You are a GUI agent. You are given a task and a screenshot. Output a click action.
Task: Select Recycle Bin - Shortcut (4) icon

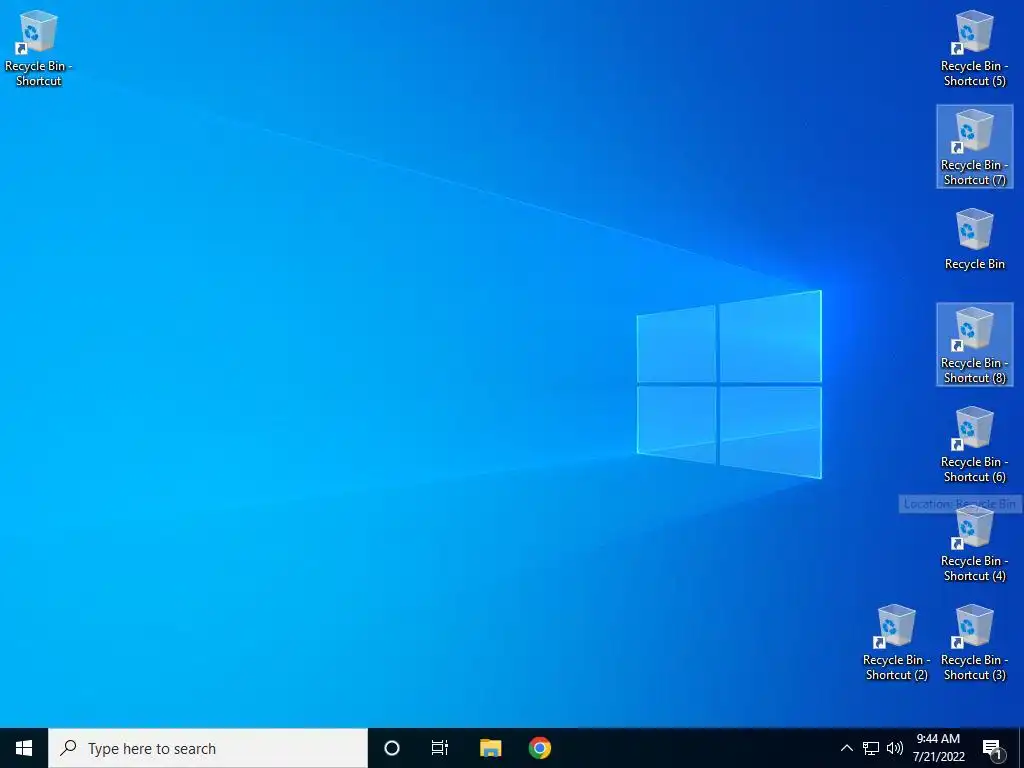(974, 544)
